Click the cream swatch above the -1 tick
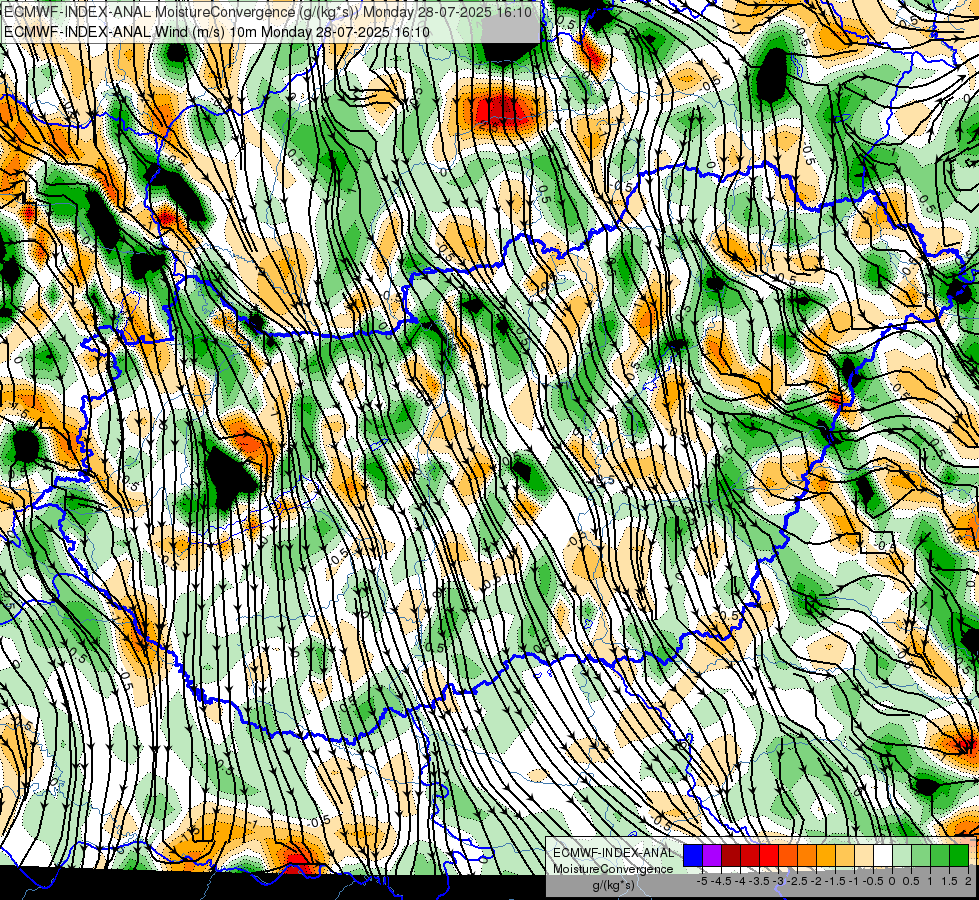The height and width of the screenshot is (900, 979). tap(864, 856)
